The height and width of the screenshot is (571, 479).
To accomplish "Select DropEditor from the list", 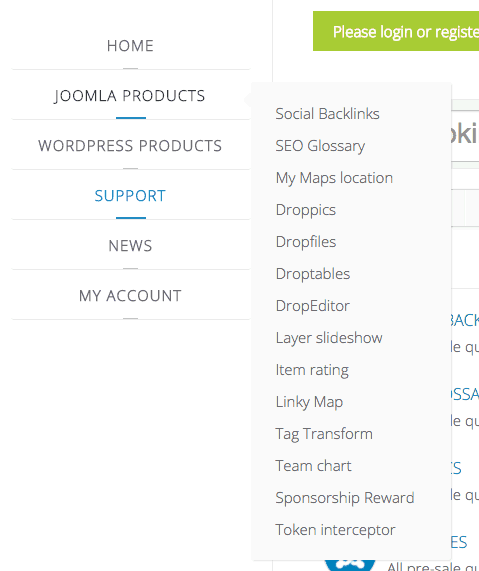I will click(x=313, y=306).
